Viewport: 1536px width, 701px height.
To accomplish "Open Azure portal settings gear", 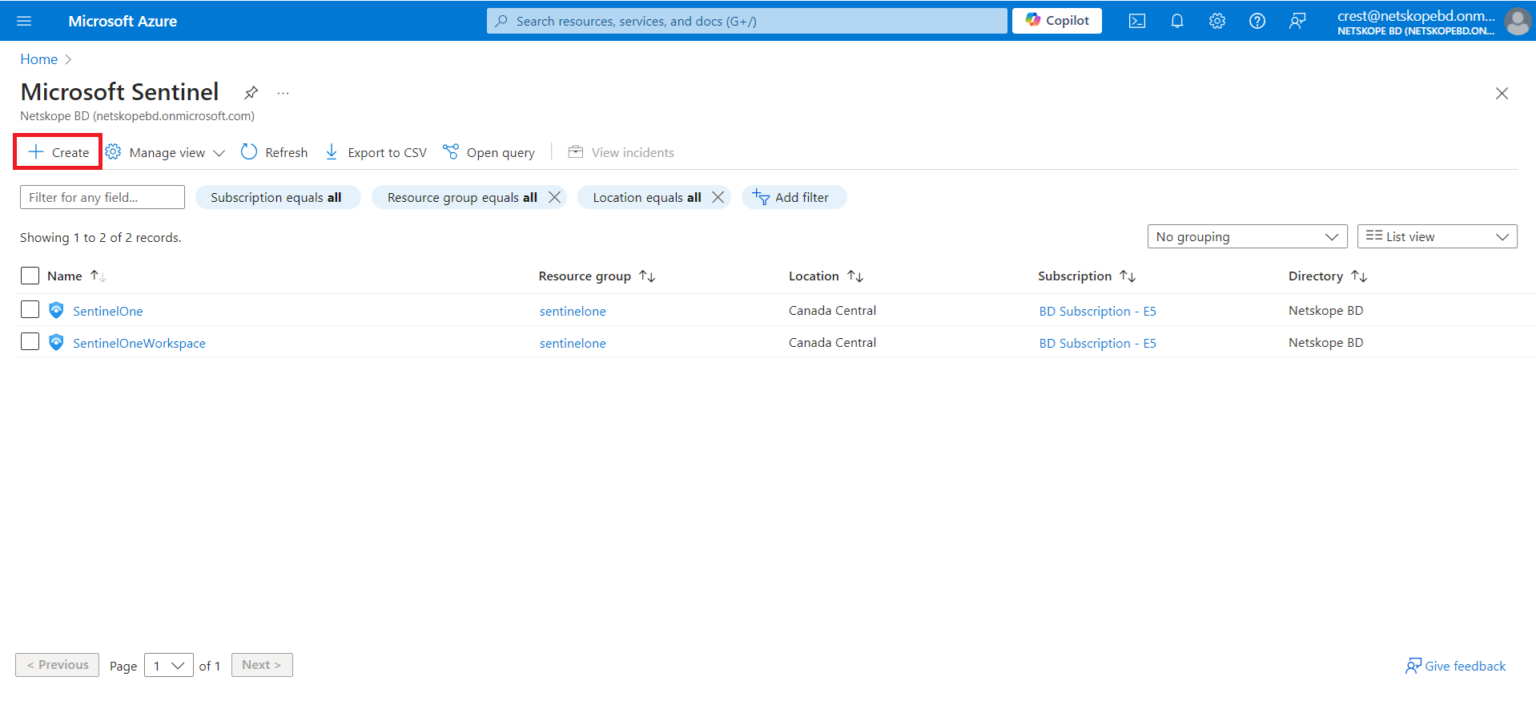I will pos(1217,20).
